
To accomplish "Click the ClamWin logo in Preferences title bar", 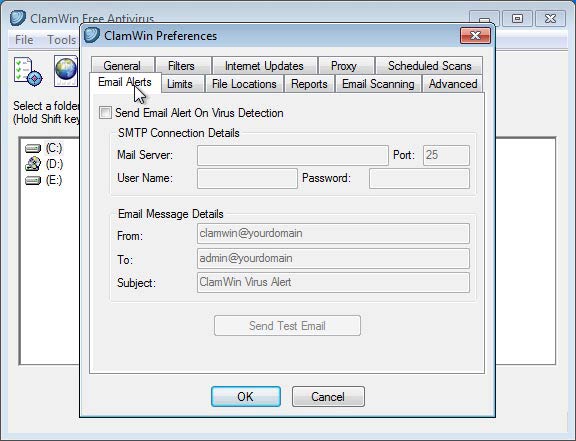I will (x=92, y=35).
